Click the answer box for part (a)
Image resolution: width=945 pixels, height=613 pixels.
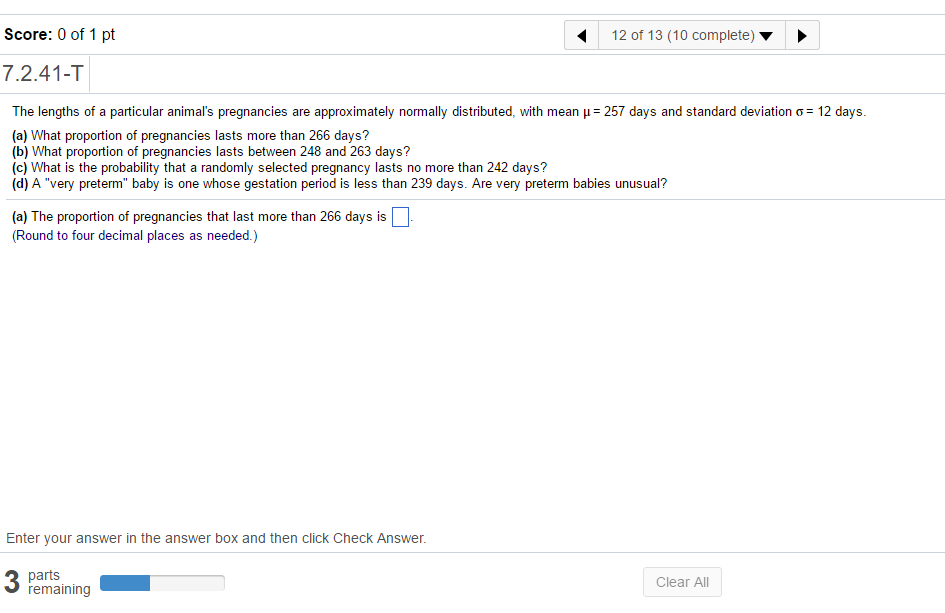click(400, 217)
